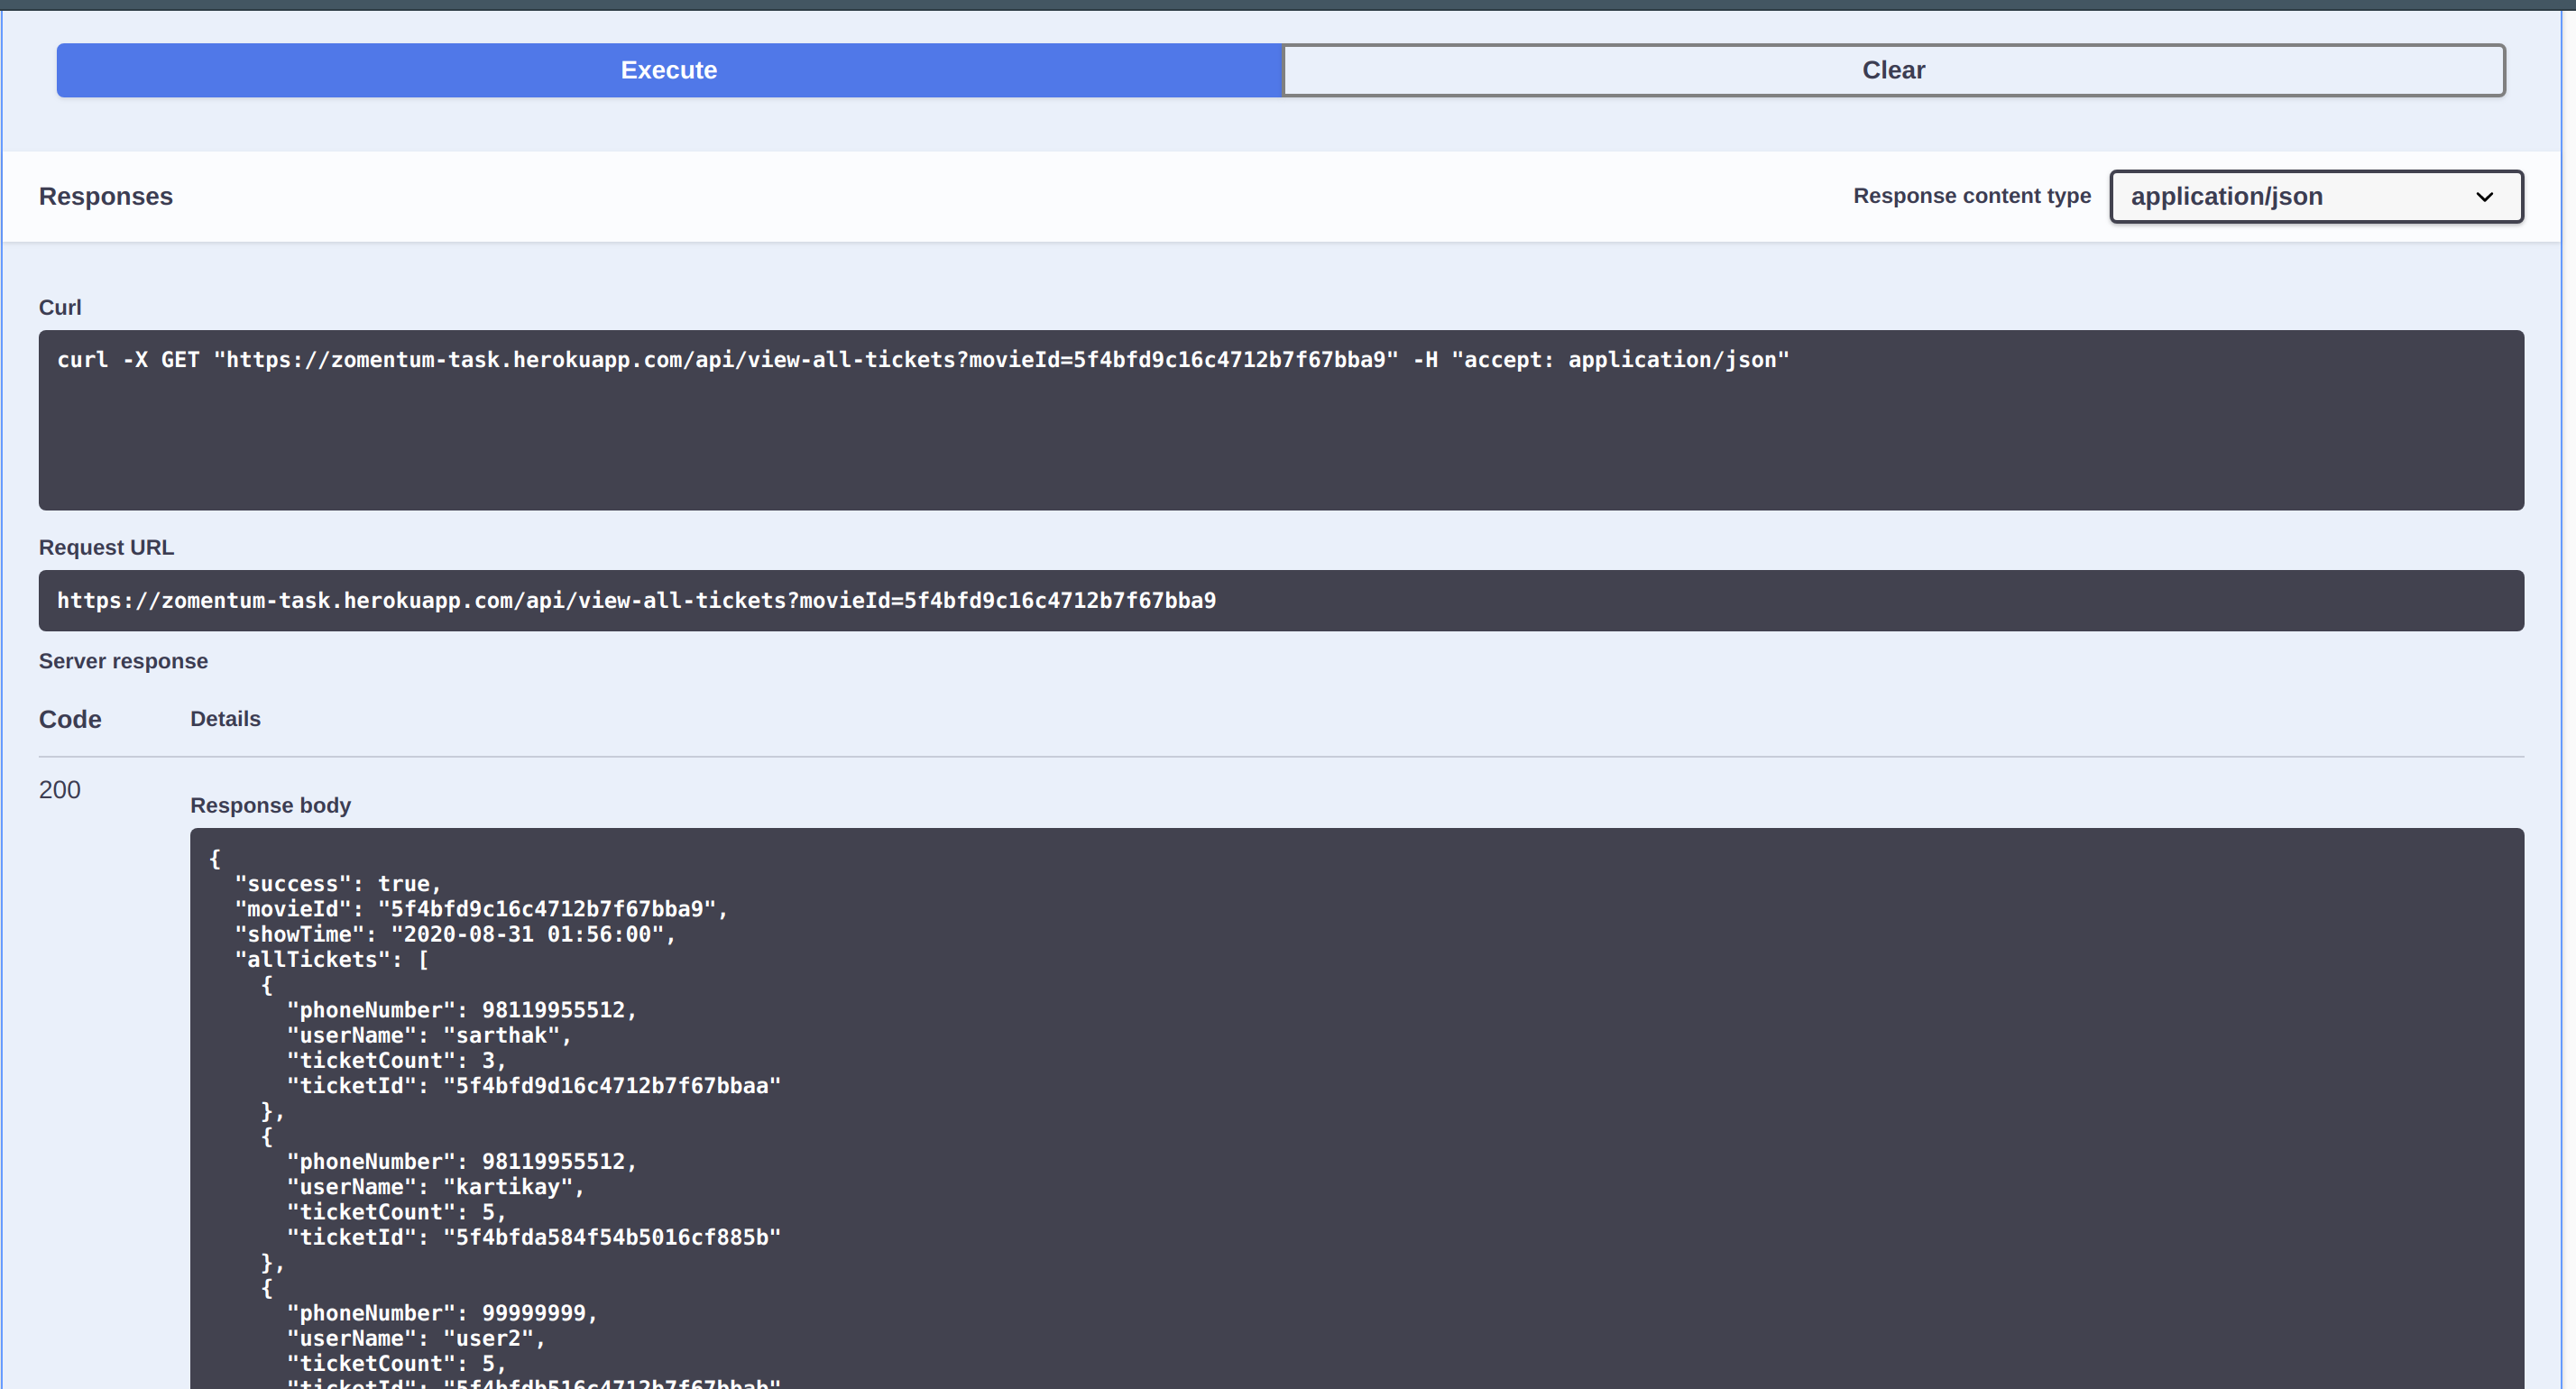Click the blue Execute button

coord(668,70)
